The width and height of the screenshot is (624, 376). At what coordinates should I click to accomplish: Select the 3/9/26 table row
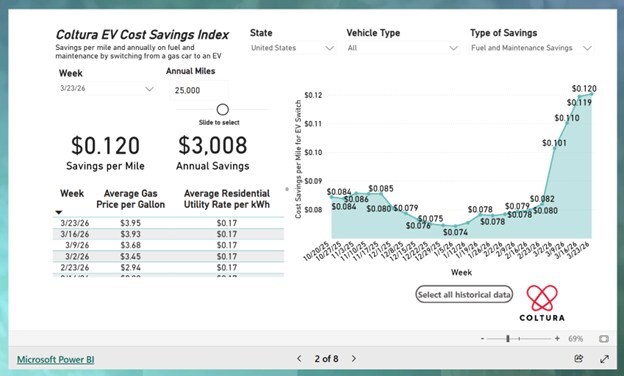[x=168, y=245]
